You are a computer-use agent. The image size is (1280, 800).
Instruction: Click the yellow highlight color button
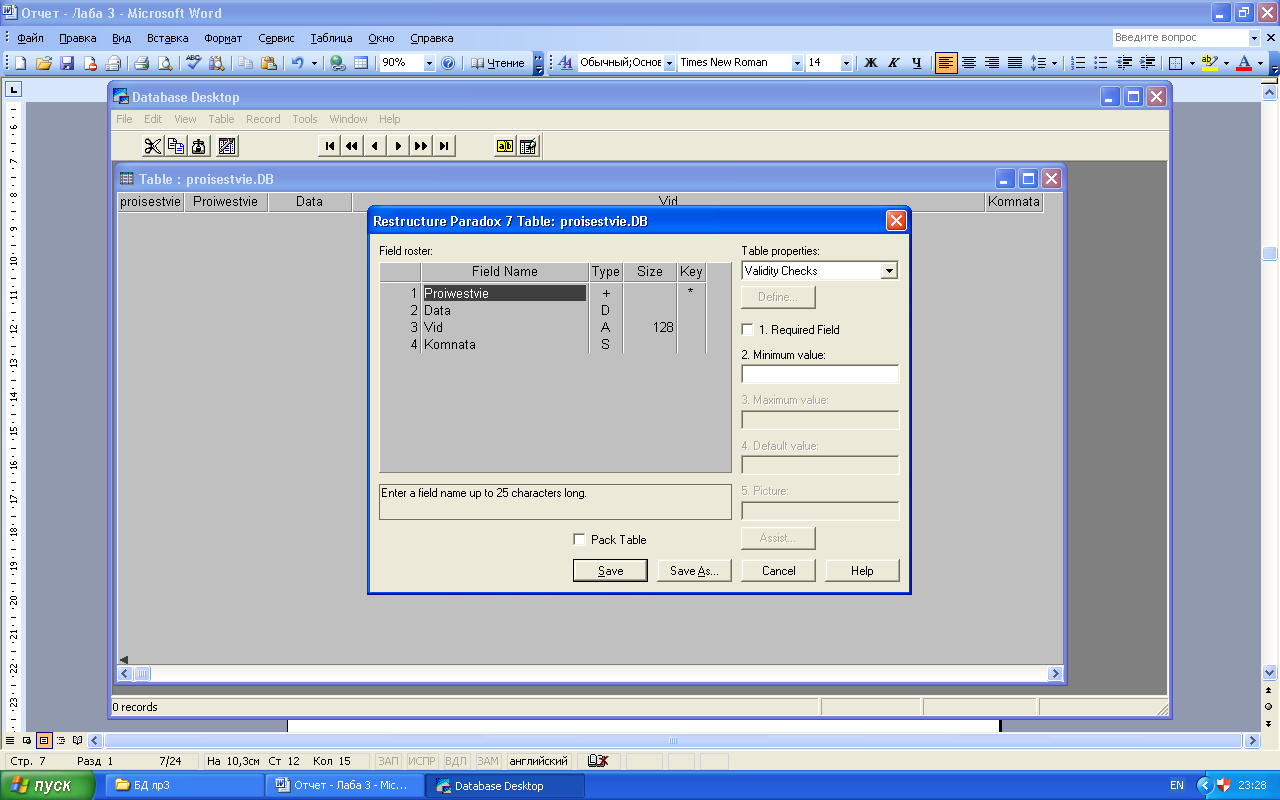pos(1210,63)
